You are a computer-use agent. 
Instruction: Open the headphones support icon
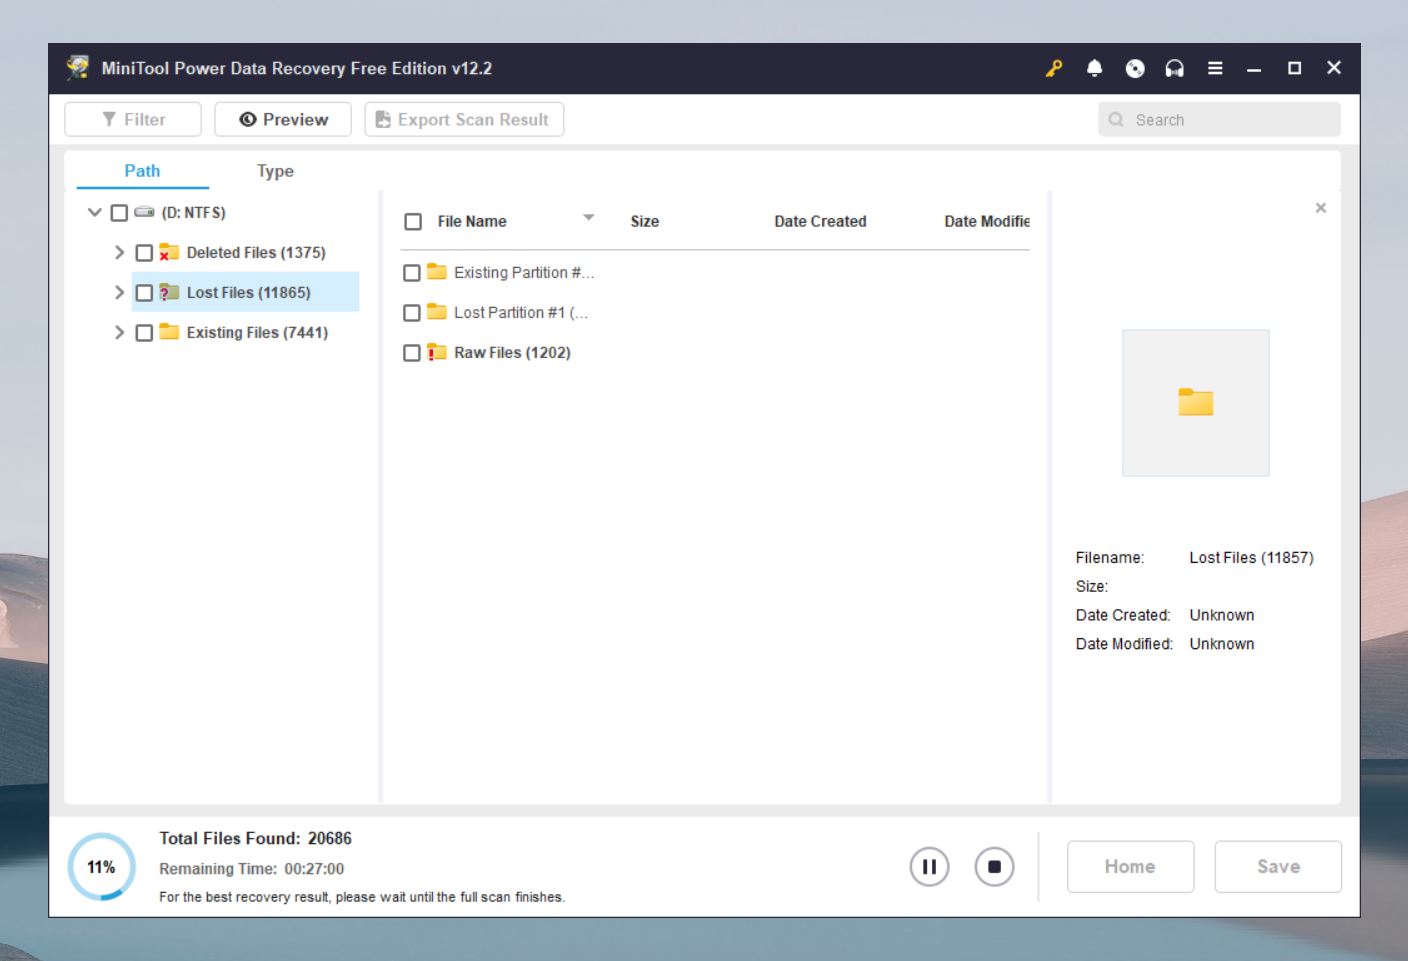(x=1174, y=68)
